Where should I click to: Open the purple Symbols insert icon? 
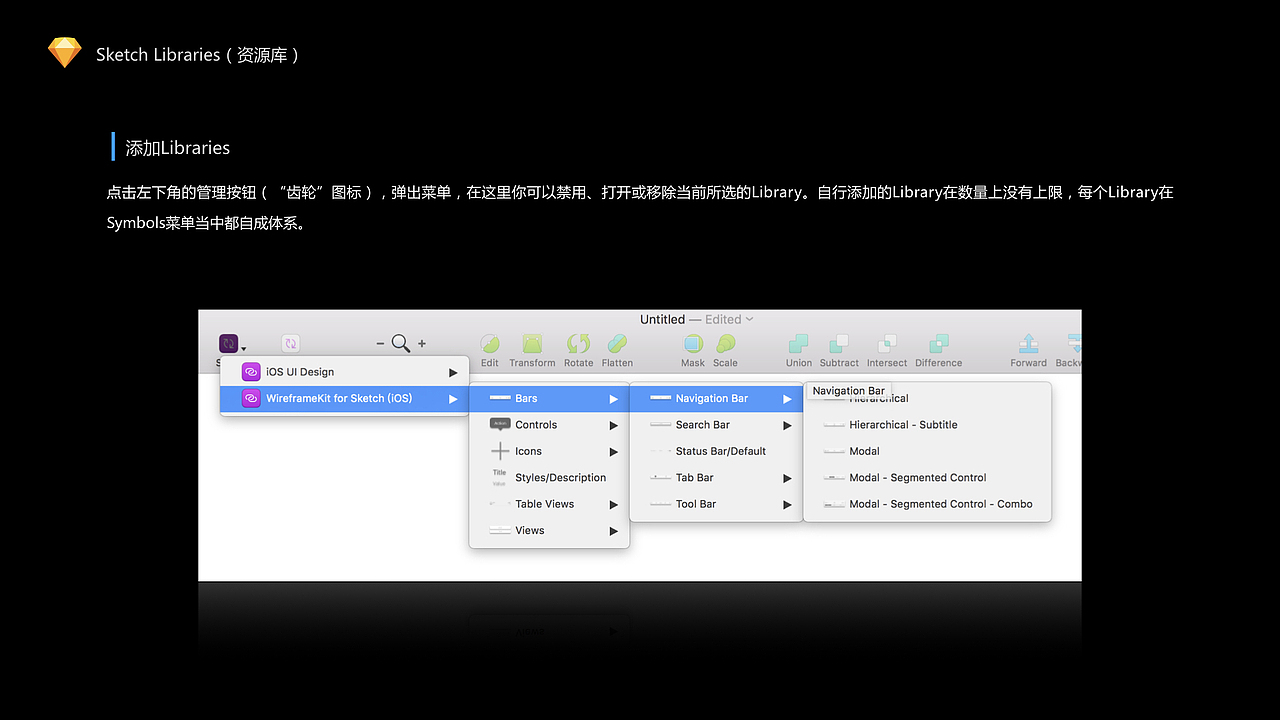[x=228, y=343]
